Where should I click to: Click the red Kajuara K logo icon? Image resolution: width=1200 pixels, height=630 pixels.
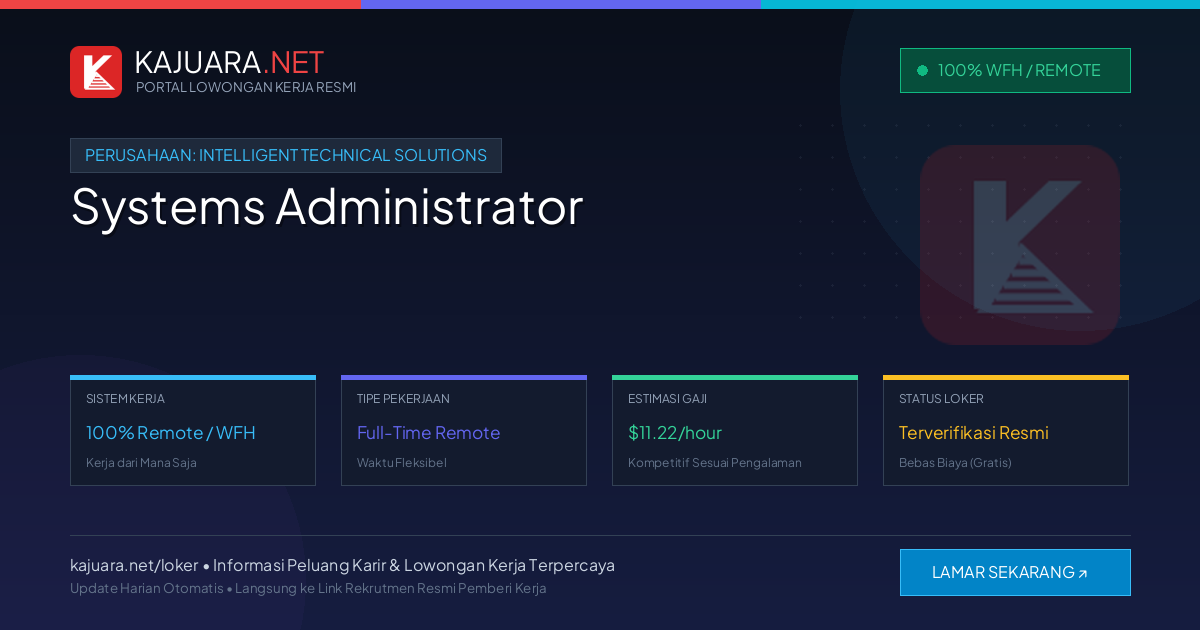point(96,72)
